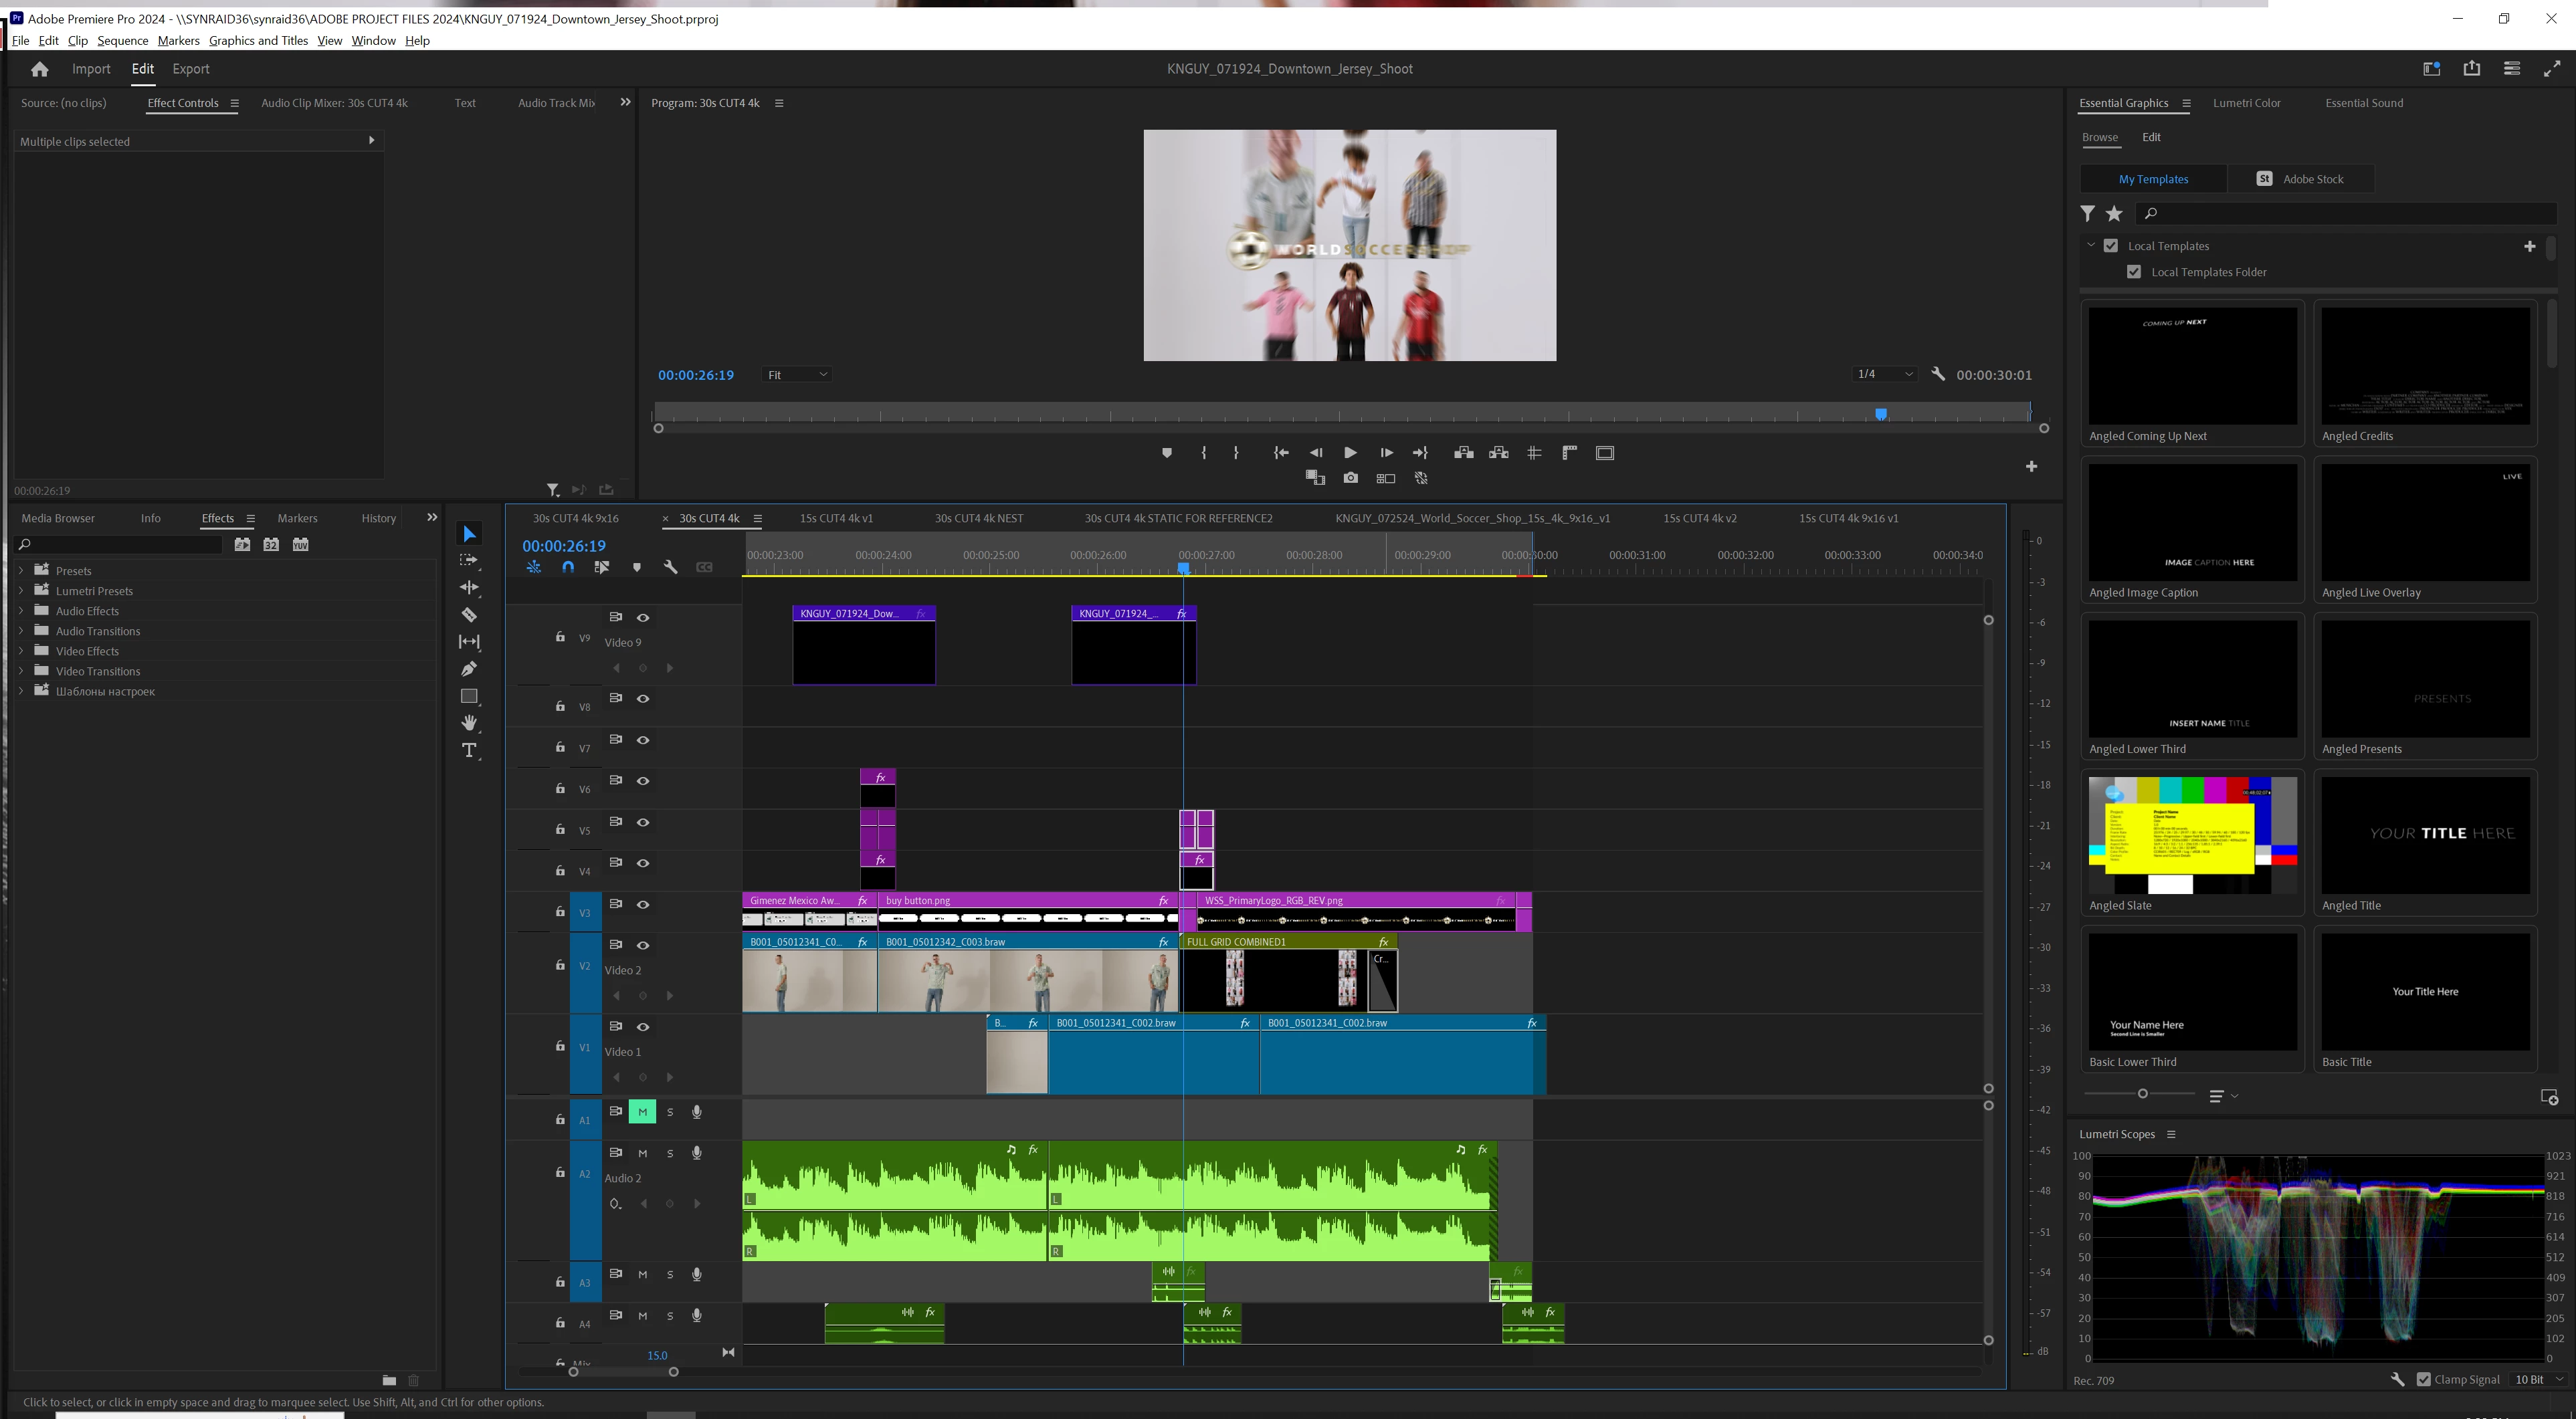Select the Type tool
The width and height of the screenshot is (2576, 1419).
468,750
